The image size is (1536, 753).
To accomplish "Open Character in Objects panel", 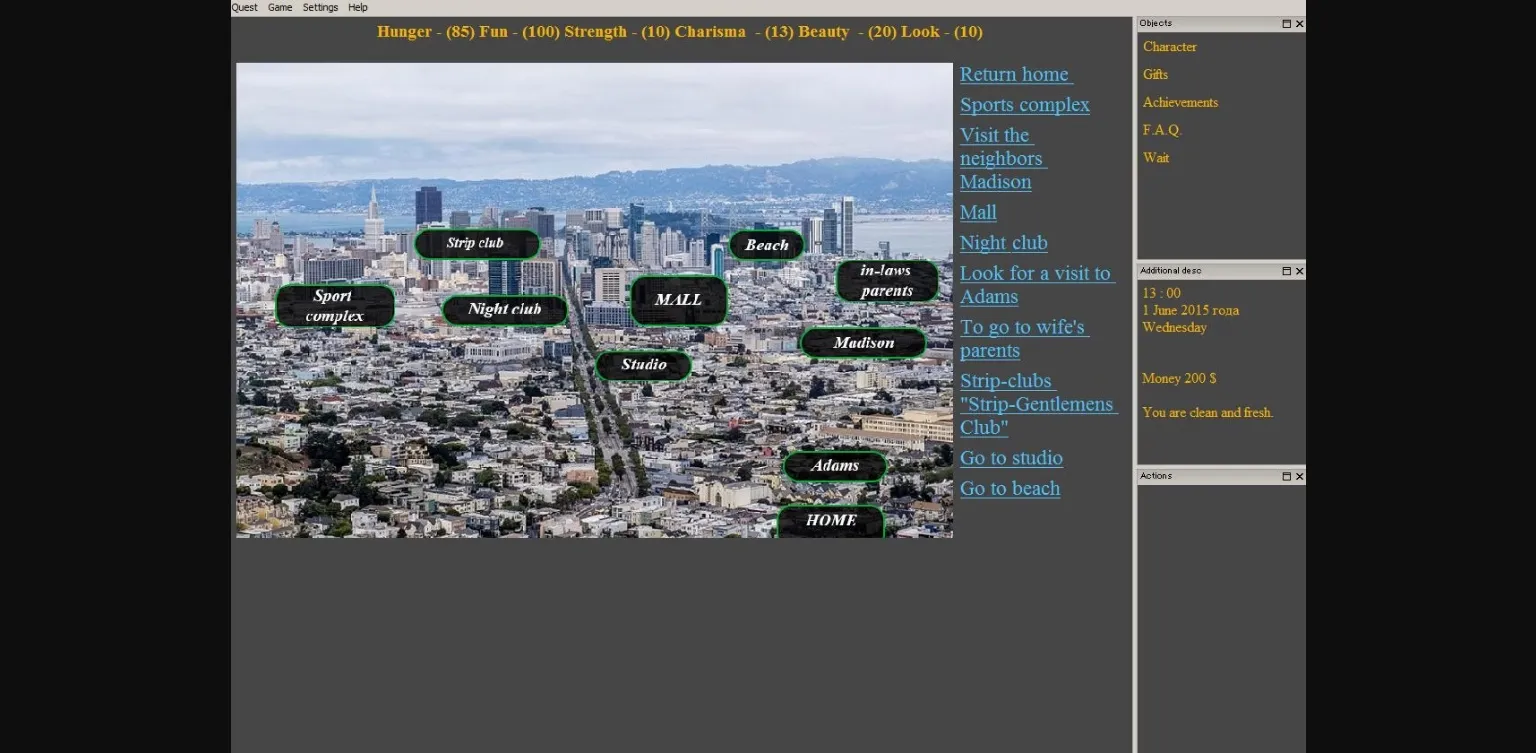I will pyautogui.click(x=1169, y=47).
